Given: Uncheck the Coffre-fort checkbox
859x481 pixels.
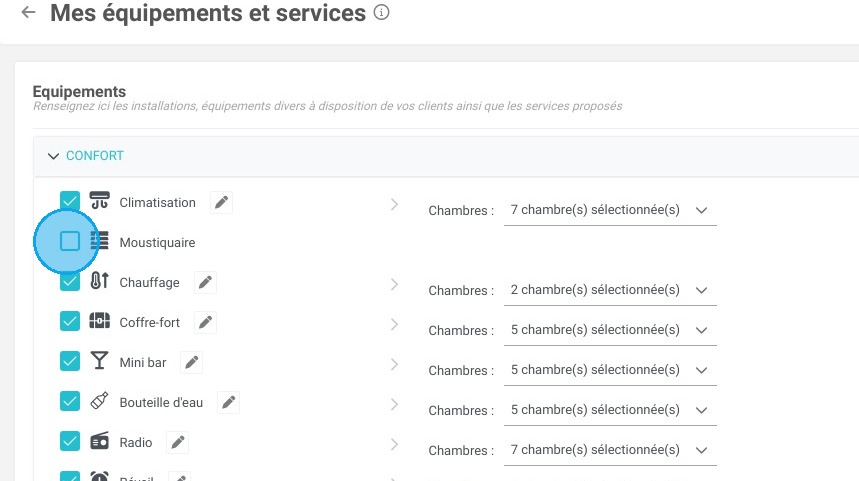Looking at the screenshot, I should [70, 321].
